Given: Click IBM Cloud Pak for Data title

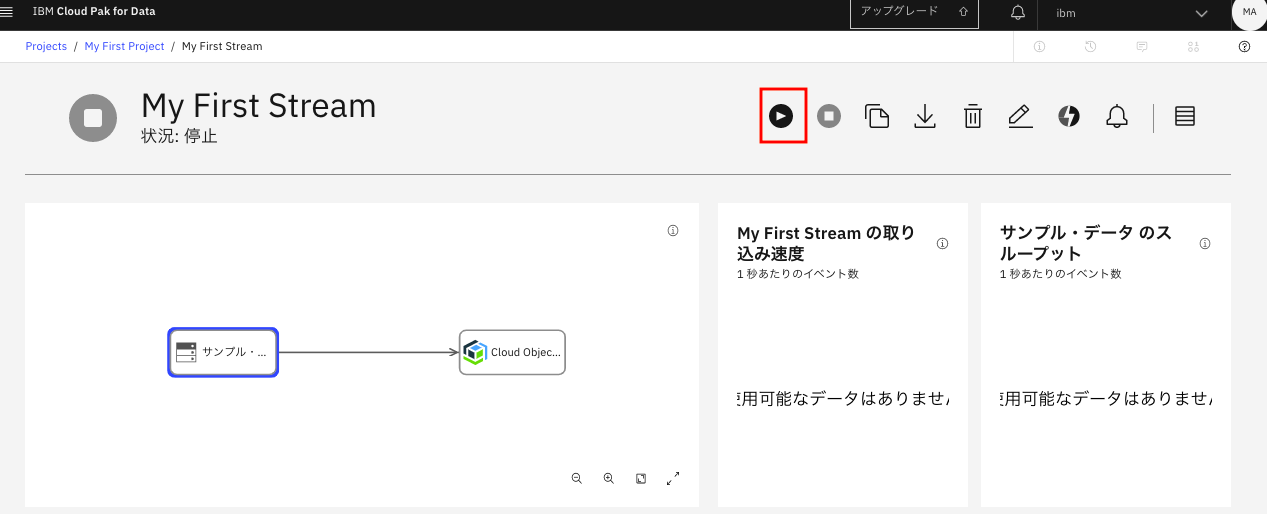Looking at the screenshot, I should 94,12.
